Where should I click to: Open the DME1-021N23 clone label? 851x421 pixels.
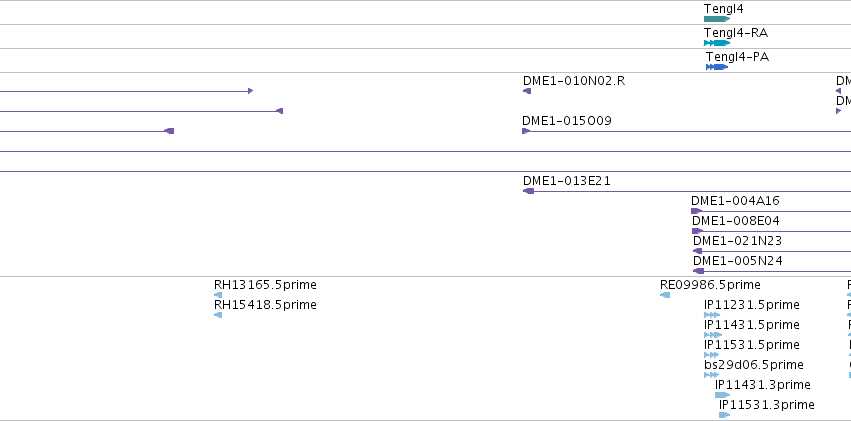(737, 240)
